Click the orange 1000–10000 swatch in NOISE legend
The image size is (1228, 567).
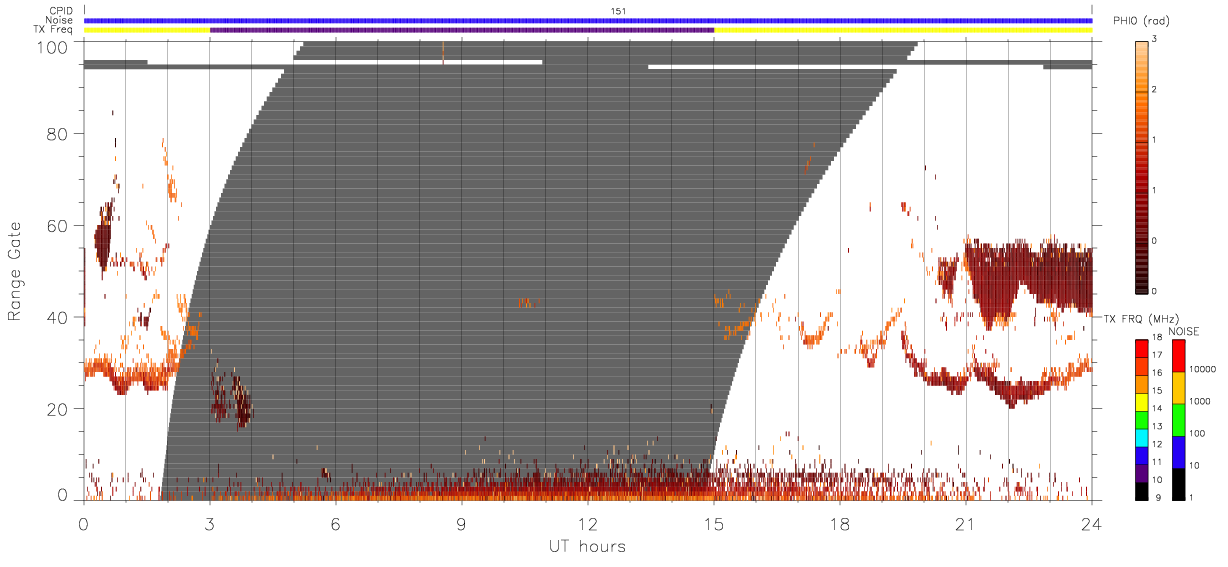point(1178,388)
